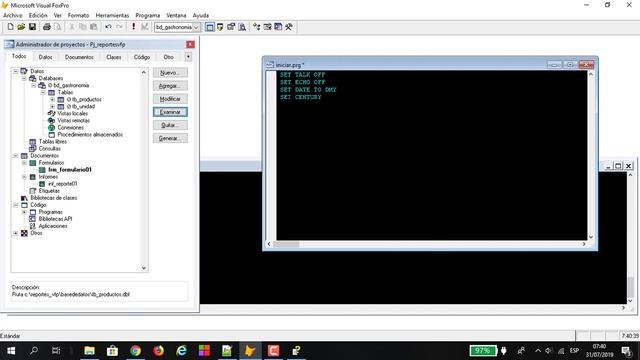
Task: Click the Generar... button
Action: coord(170,138)
